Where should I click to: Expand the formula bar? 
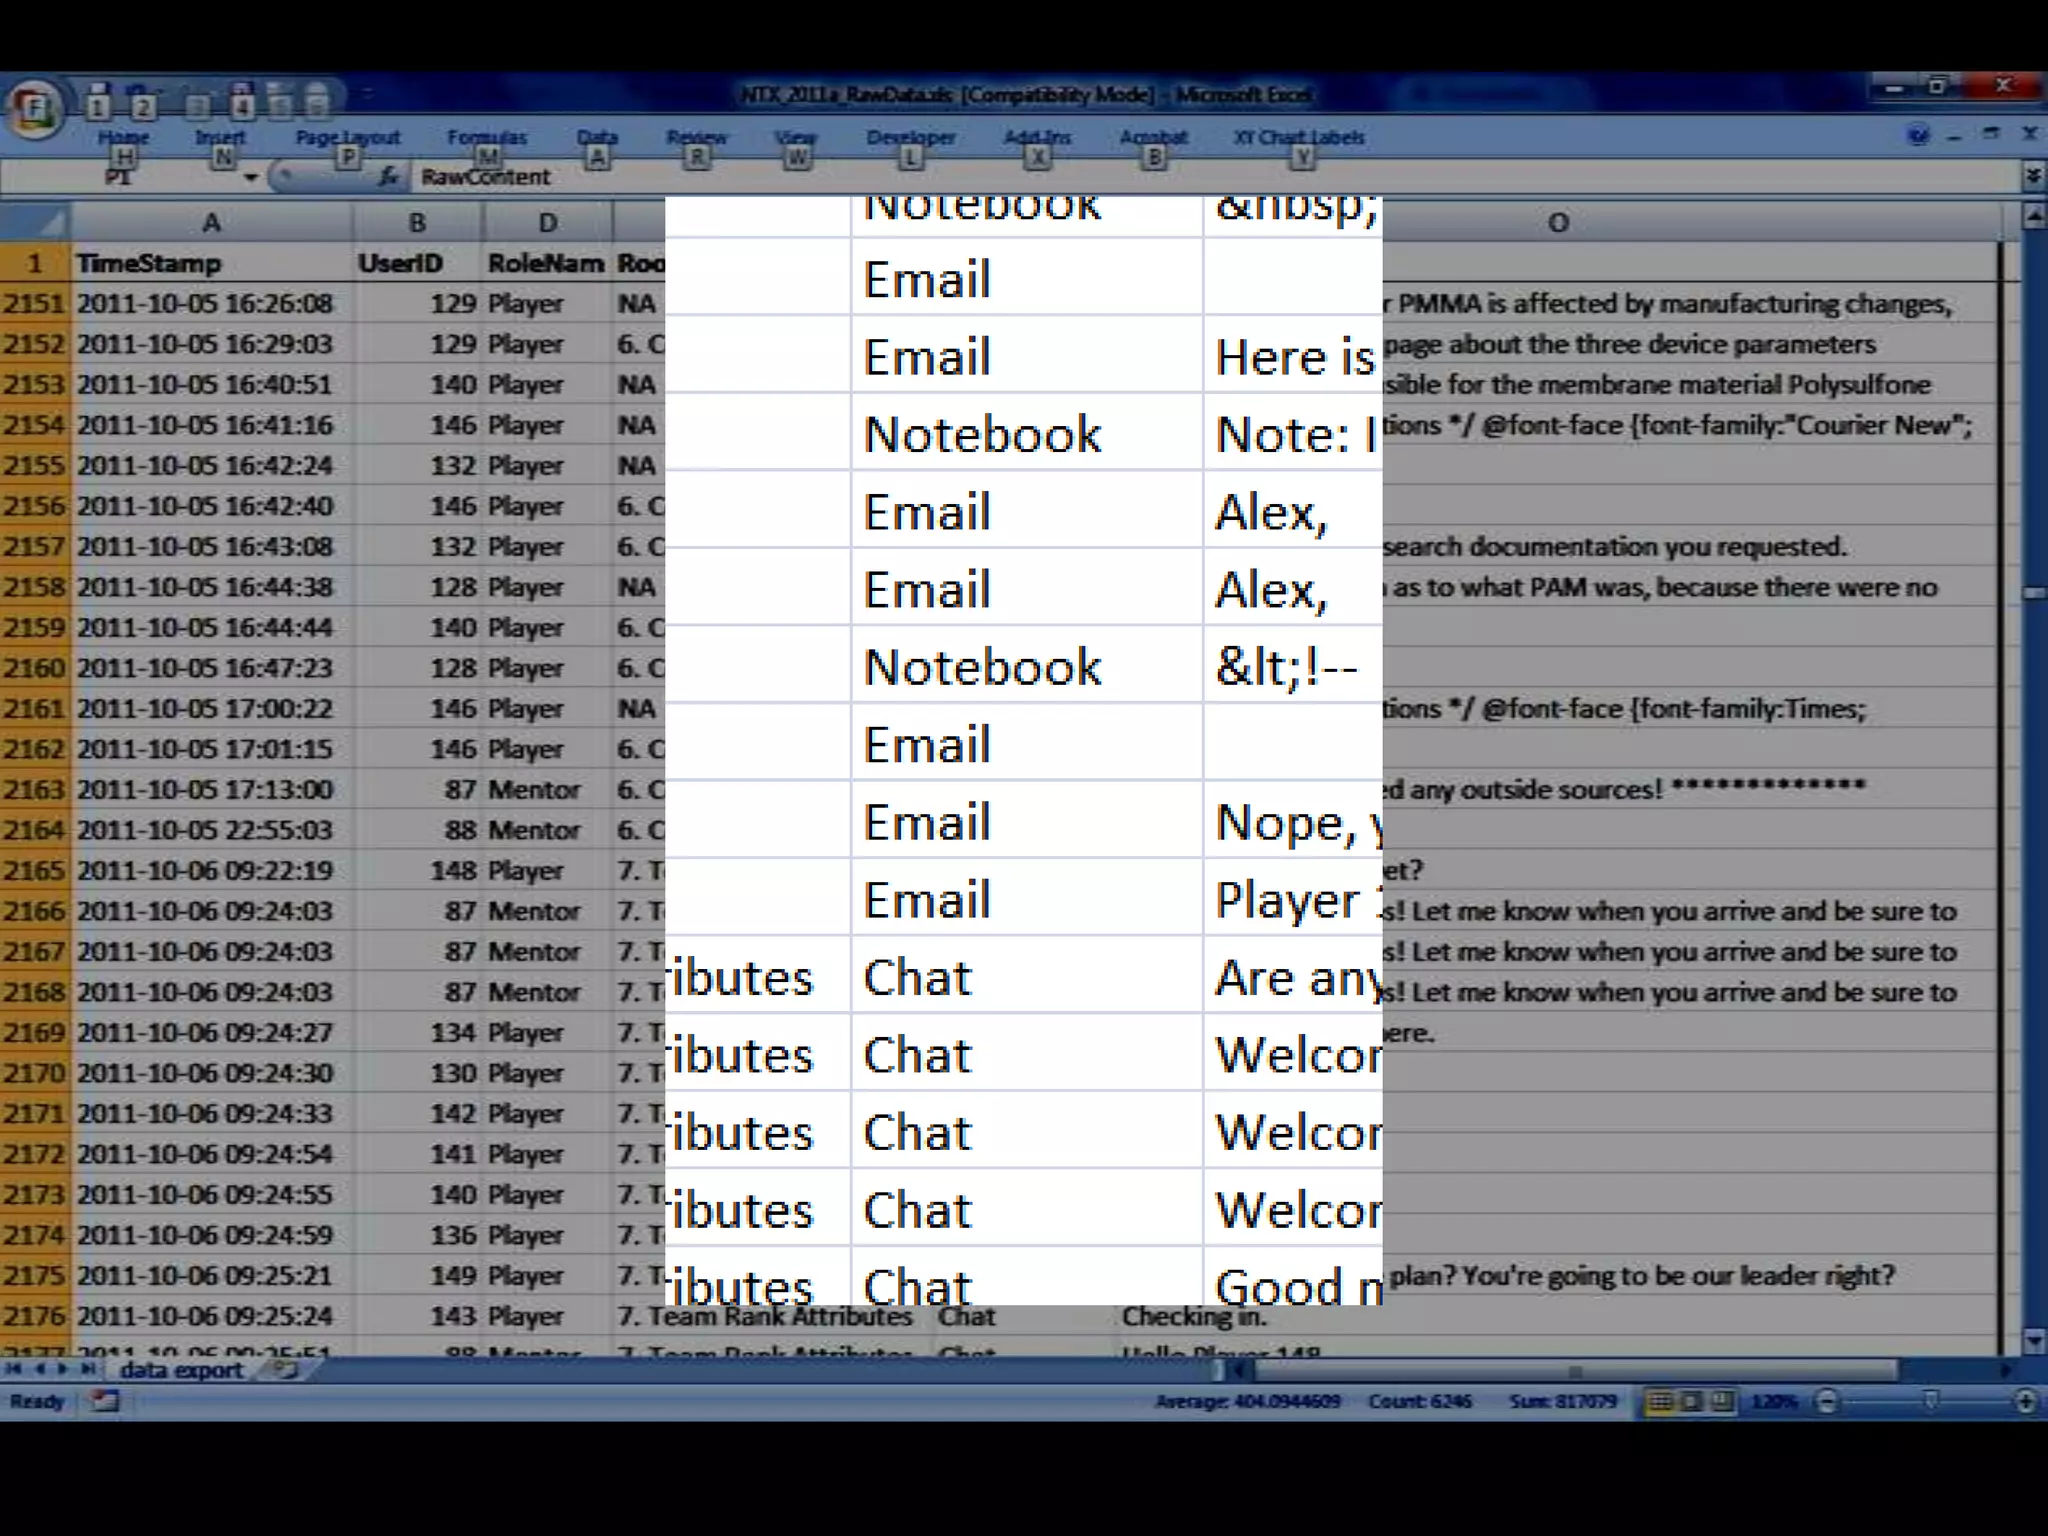tap(2032, 177)
